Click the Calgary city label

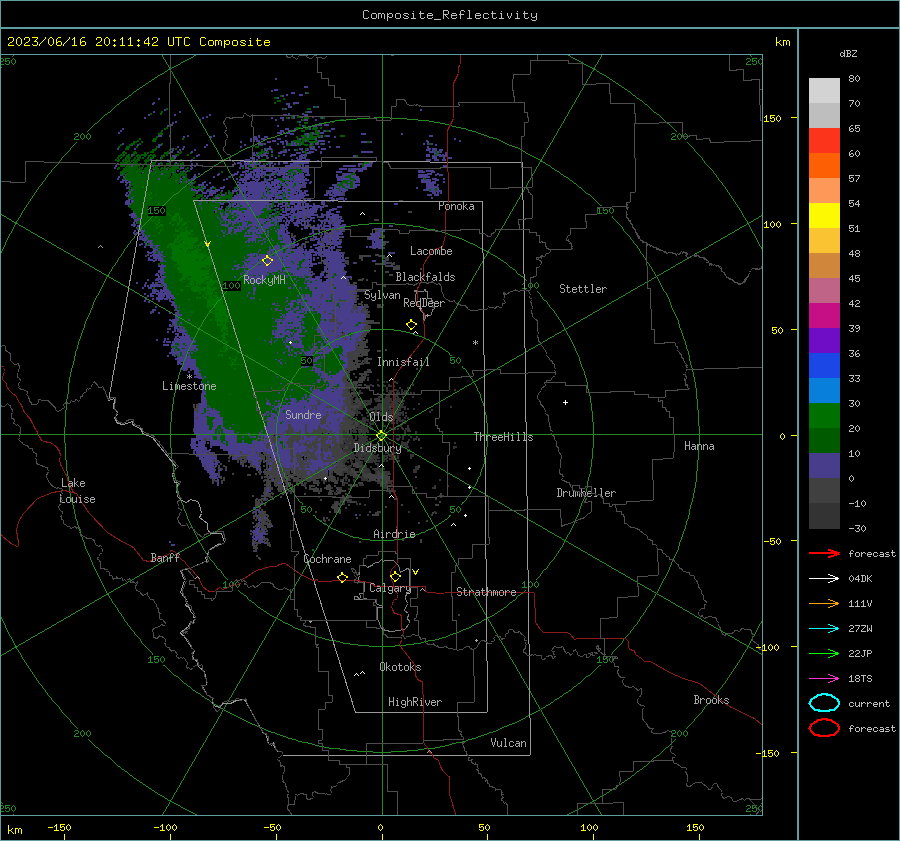(x=390, y=588)
